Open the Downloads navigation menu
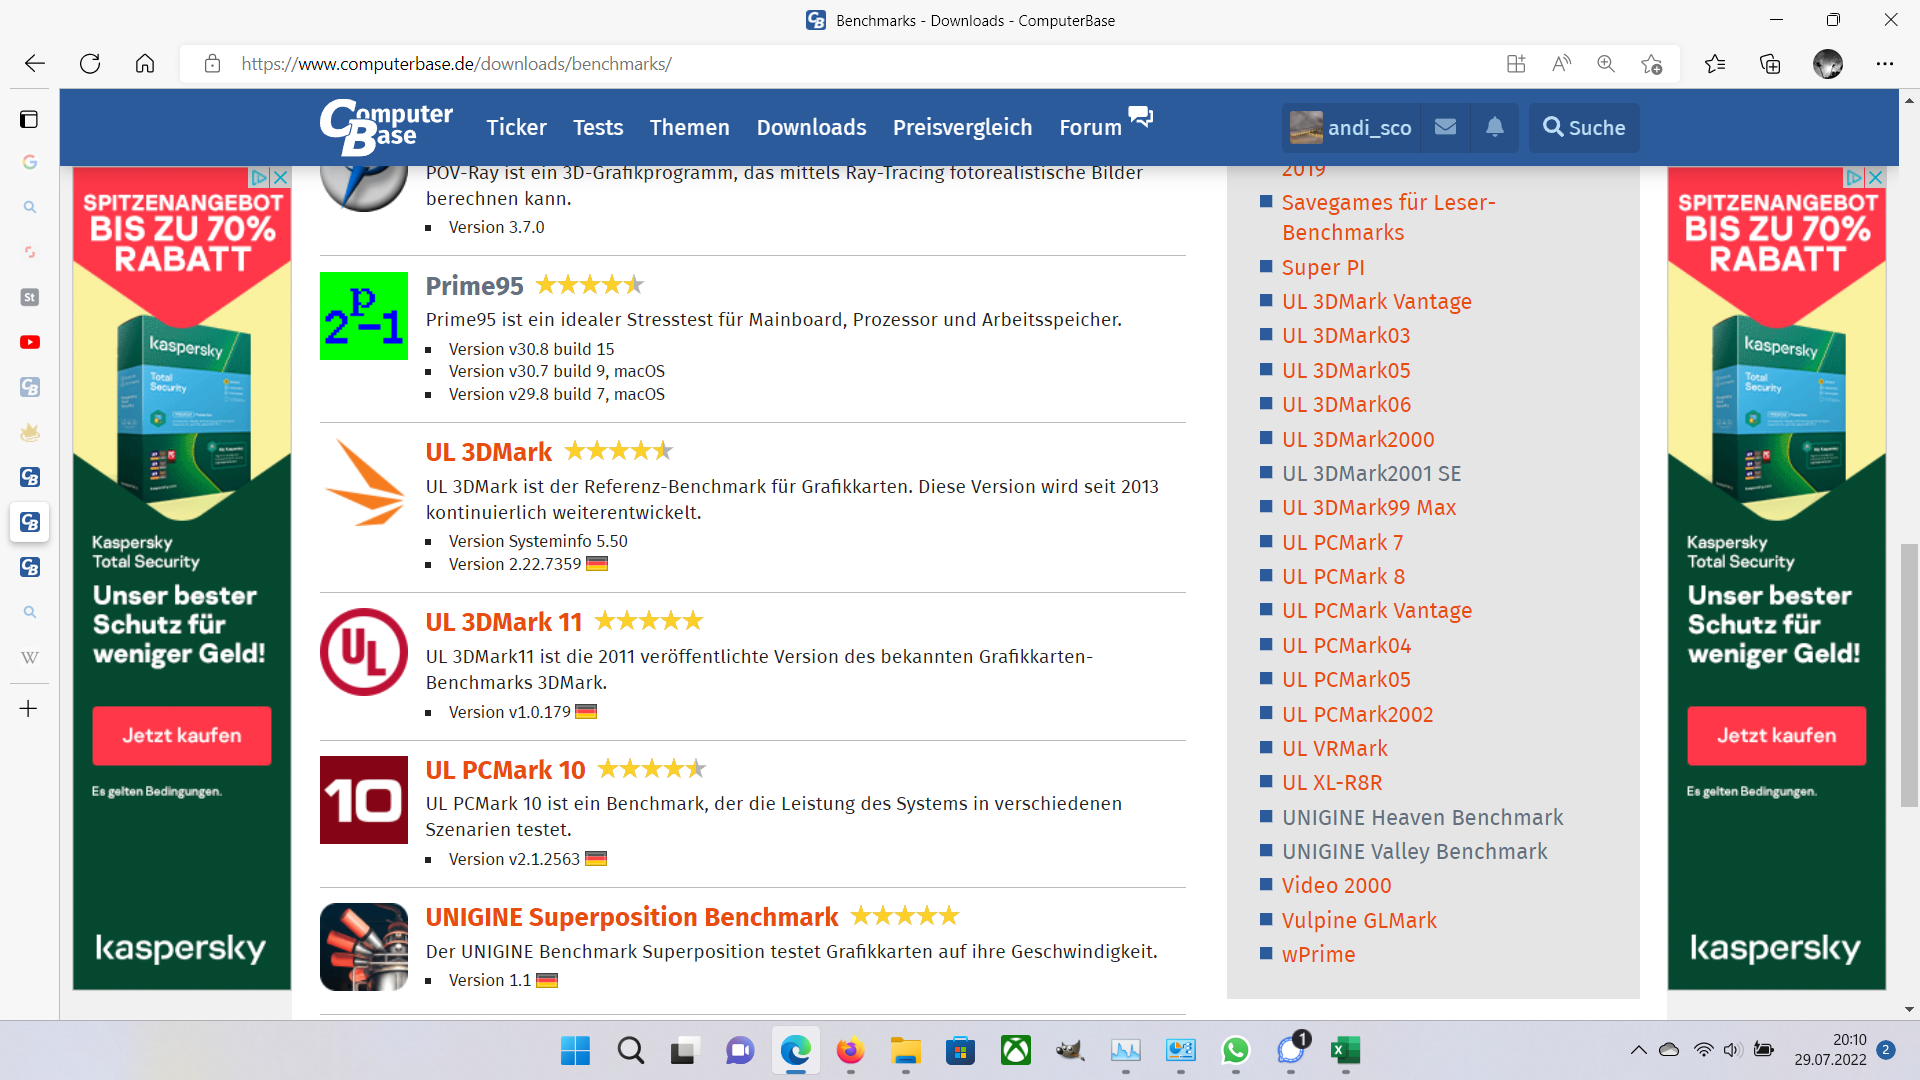The image size is (1920, 1080). pos(811,127)
